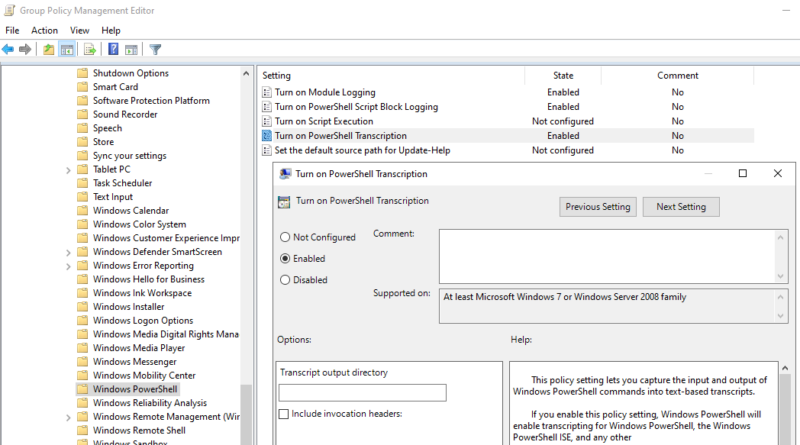This screenshot has width=800, height=445.
Task: Select the Turn on Module Logging setting
Action: pyautogui.click(x=325, y=92)
